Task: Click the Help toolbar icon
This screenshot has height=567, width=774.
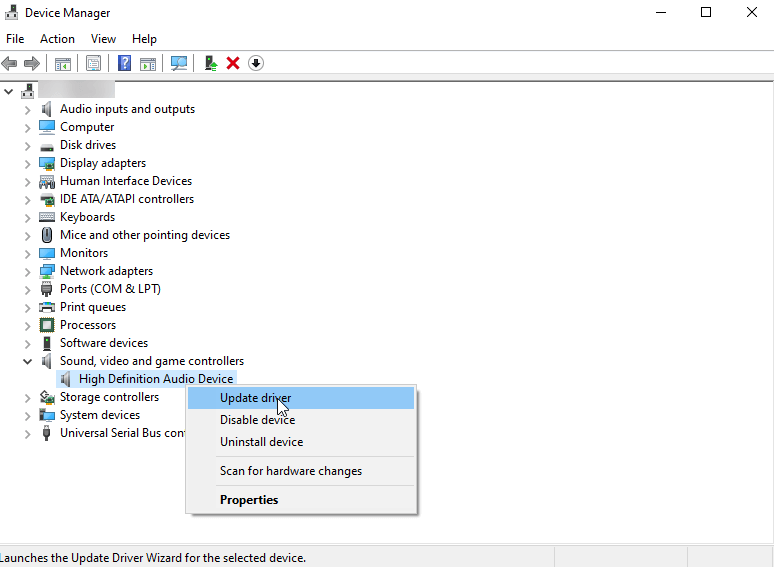Action: pos(124,63)
